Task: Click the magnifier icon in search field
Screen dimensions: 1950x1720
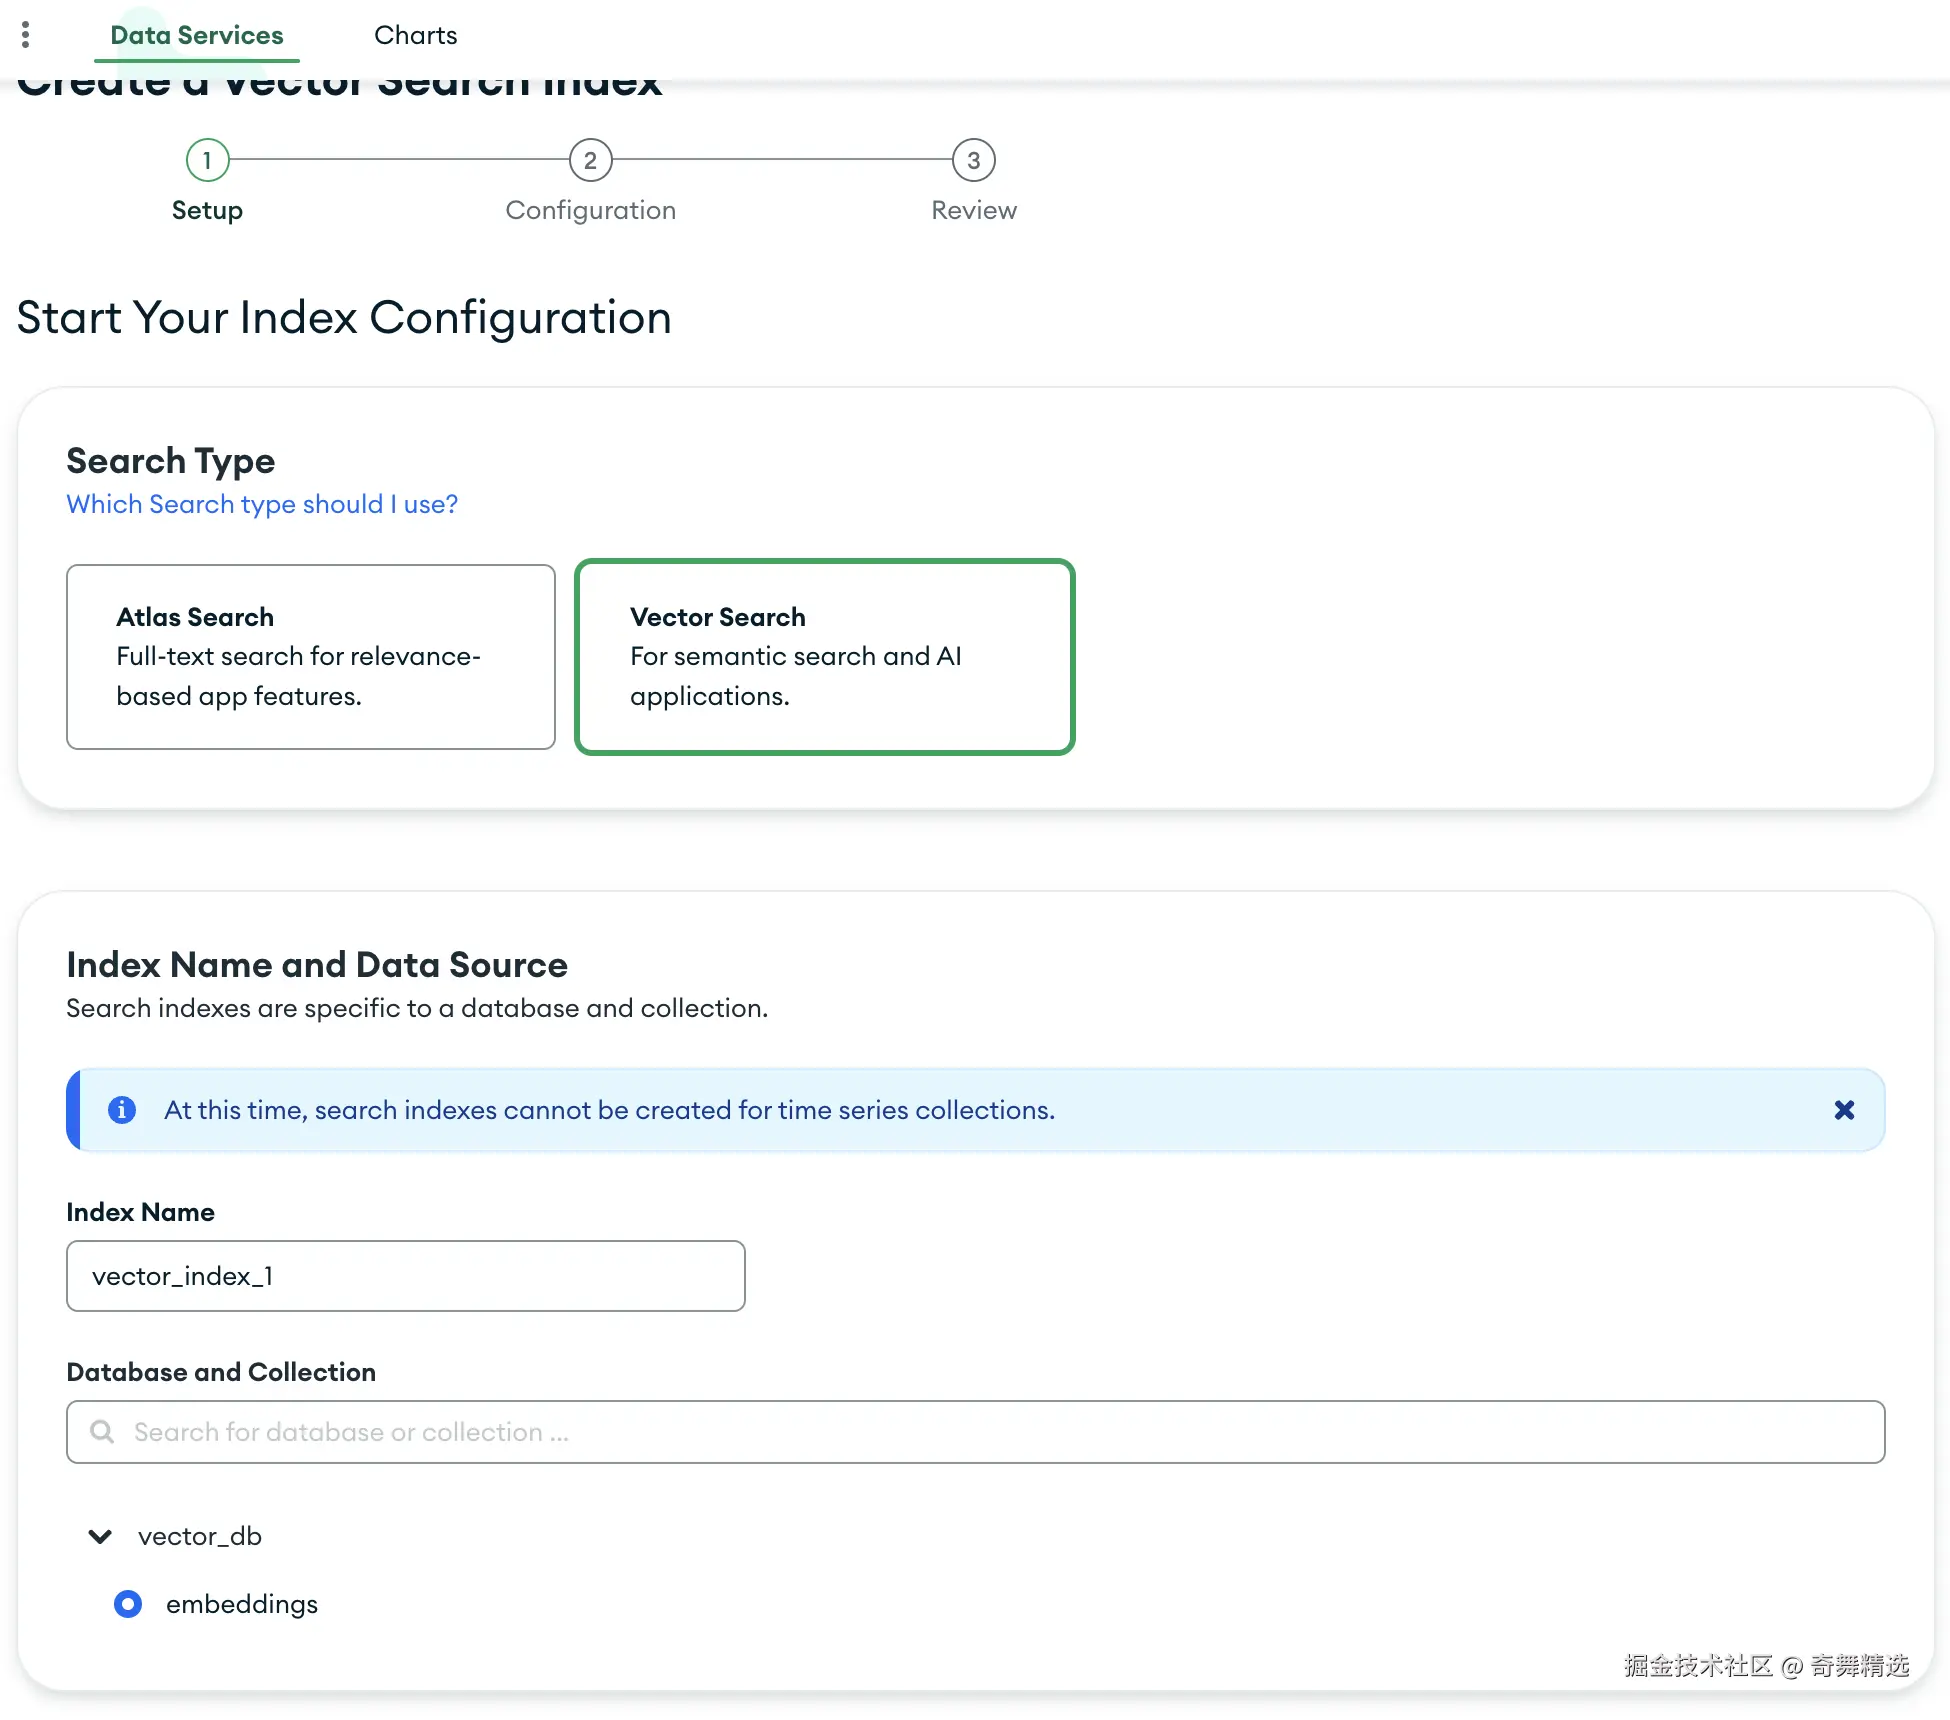Action: coord(102,1432)
